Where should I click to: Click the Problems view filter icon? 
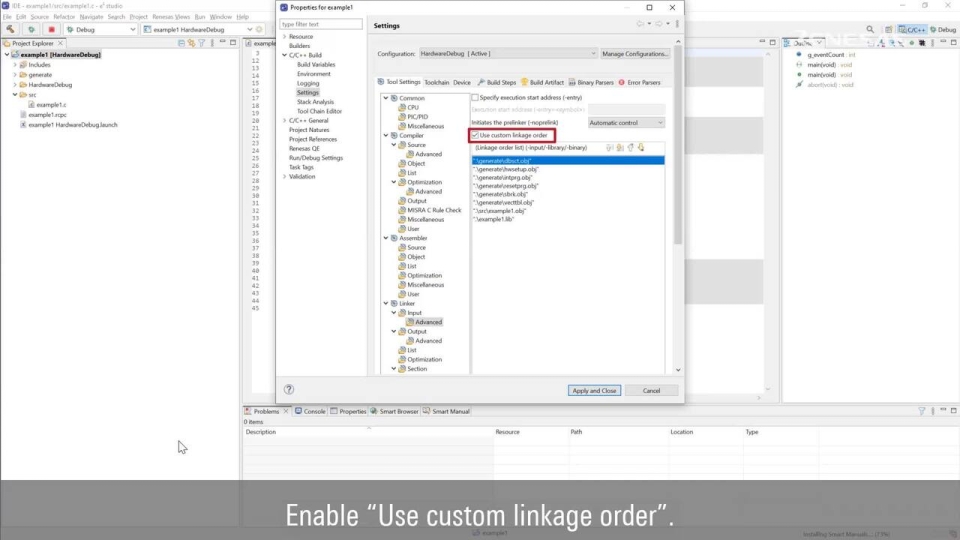tap(921, 411)
